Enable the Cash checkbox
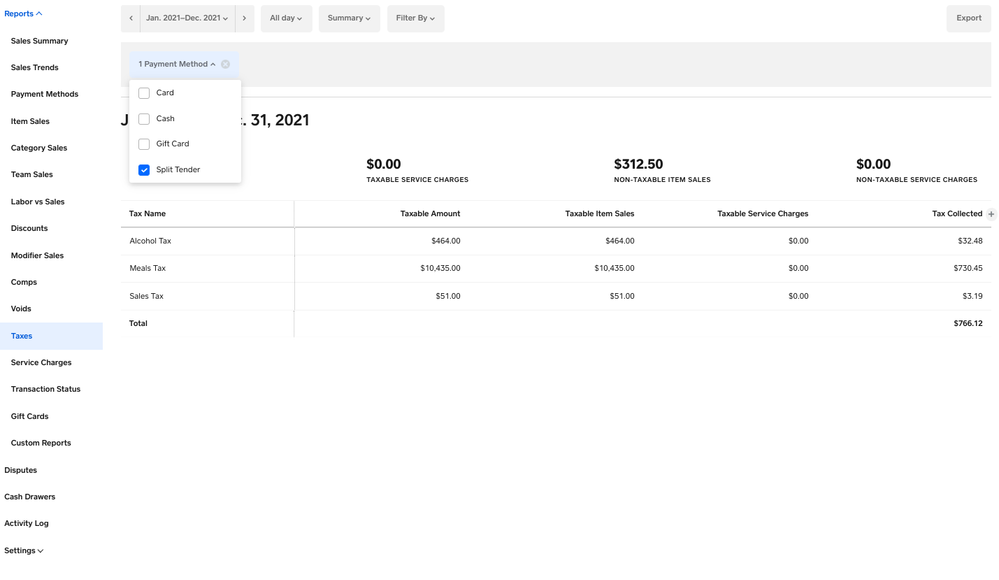The image size is (999, 580). tap(144, 119)
